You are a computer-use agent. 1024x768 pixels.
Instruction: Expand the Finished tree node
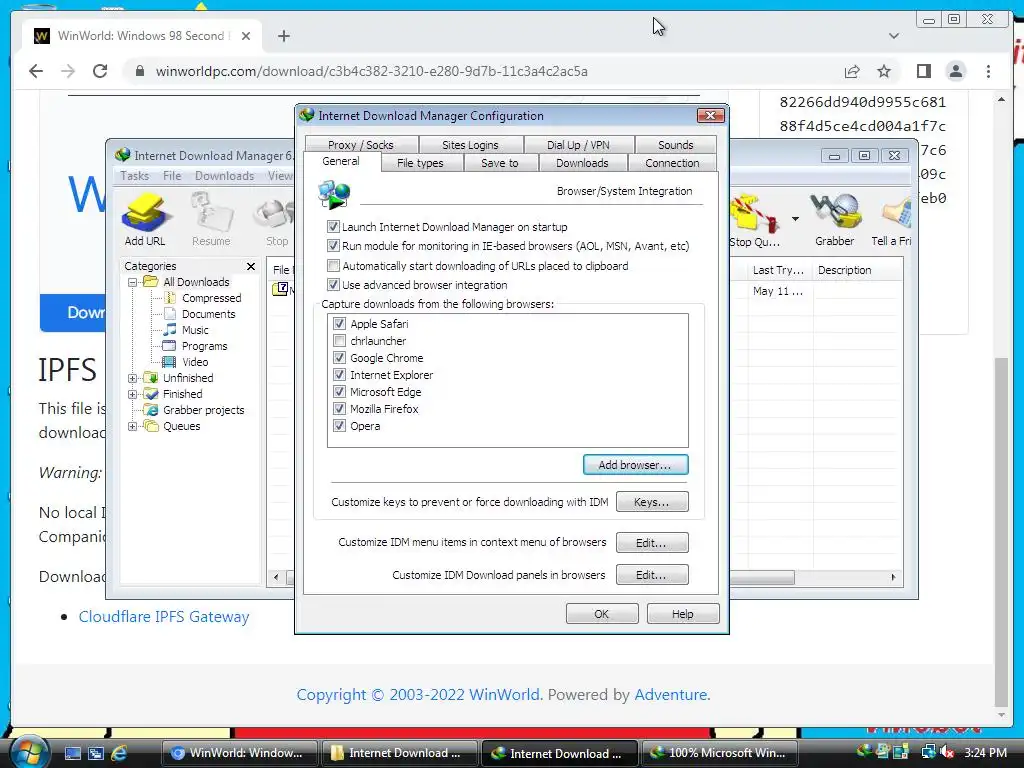132,394
